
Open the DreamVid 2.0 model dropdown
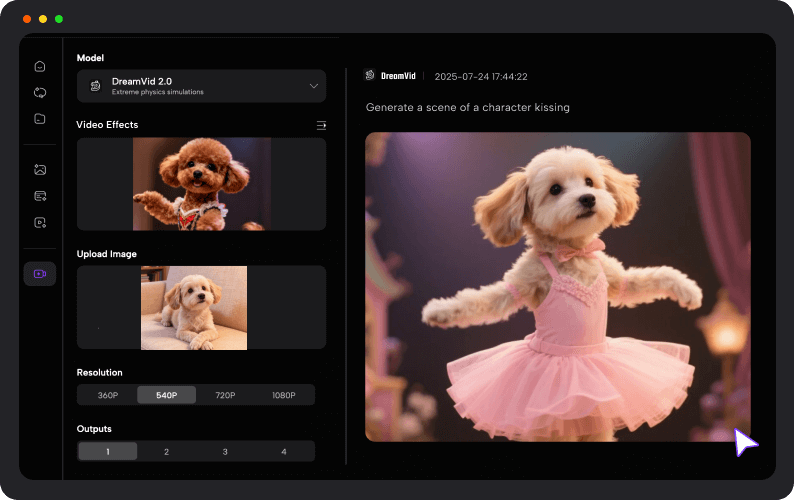201,87
